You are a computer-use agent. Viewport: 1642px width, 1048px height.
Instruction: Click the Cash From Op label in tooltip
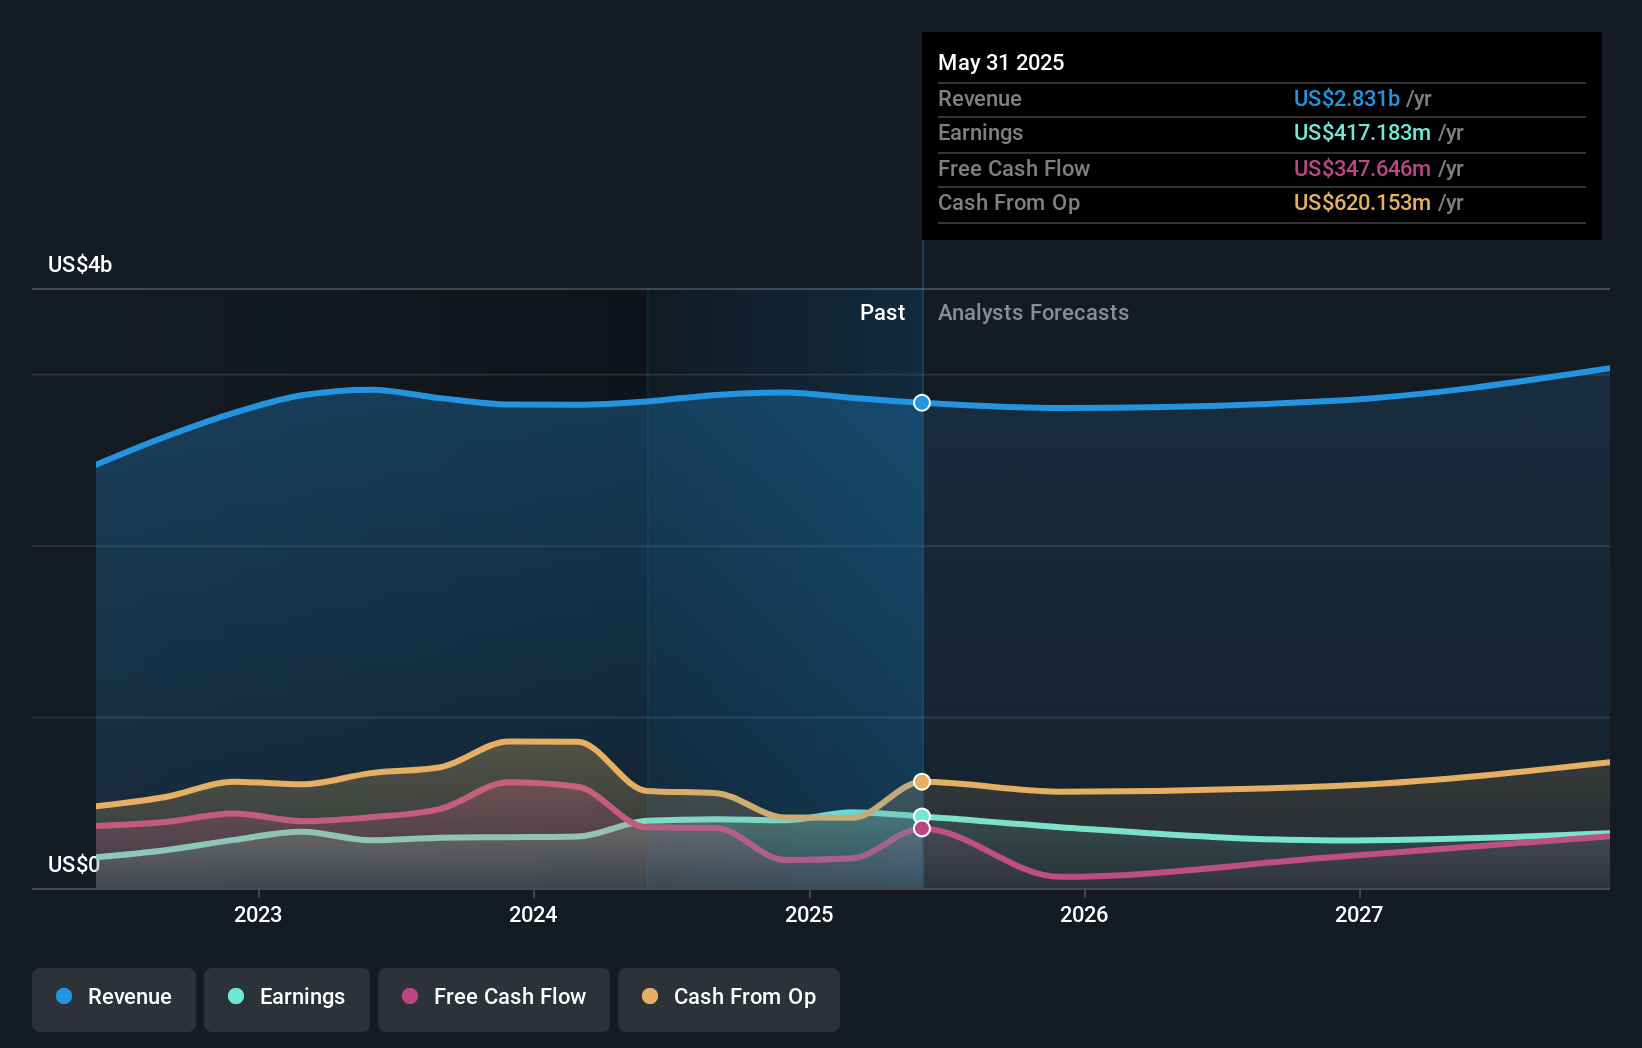pyautogui.click(x=1009, y=202)
